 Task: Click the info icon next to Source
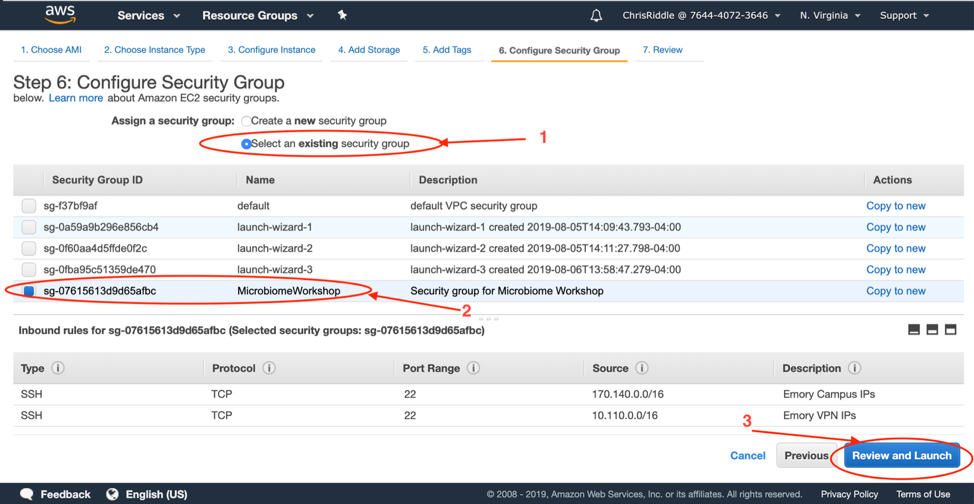642,368
